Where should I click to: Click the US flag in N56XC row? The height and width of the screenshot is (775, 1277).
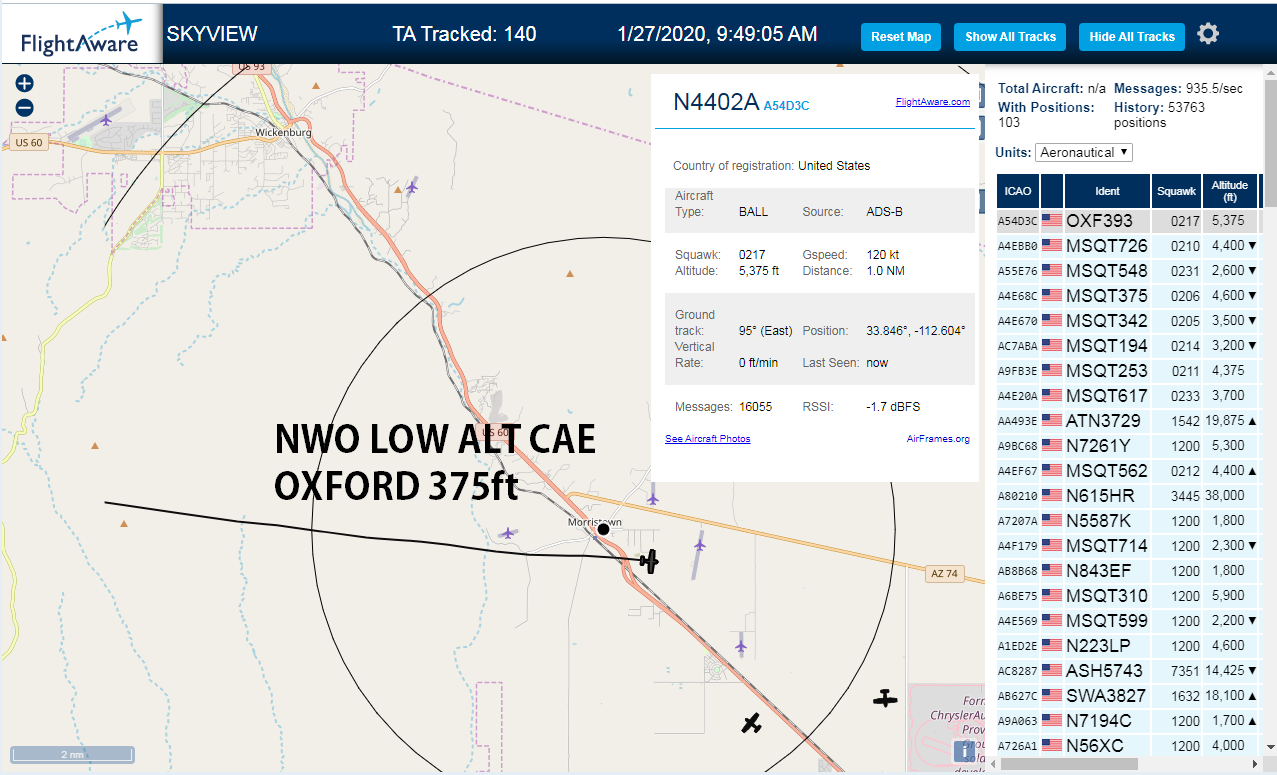1052,745
